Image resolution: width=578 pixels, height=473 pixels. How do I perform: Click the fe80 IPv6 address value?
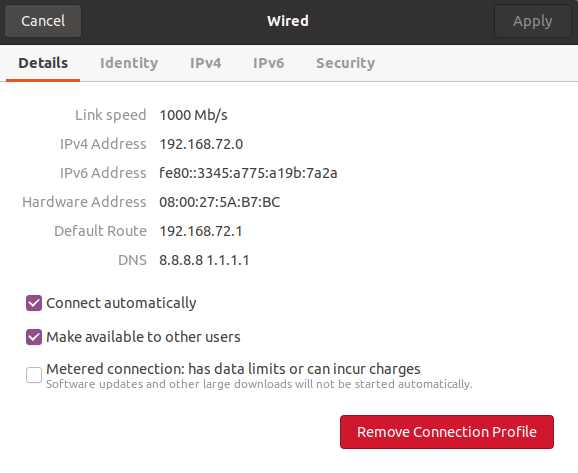coord(248,173)
